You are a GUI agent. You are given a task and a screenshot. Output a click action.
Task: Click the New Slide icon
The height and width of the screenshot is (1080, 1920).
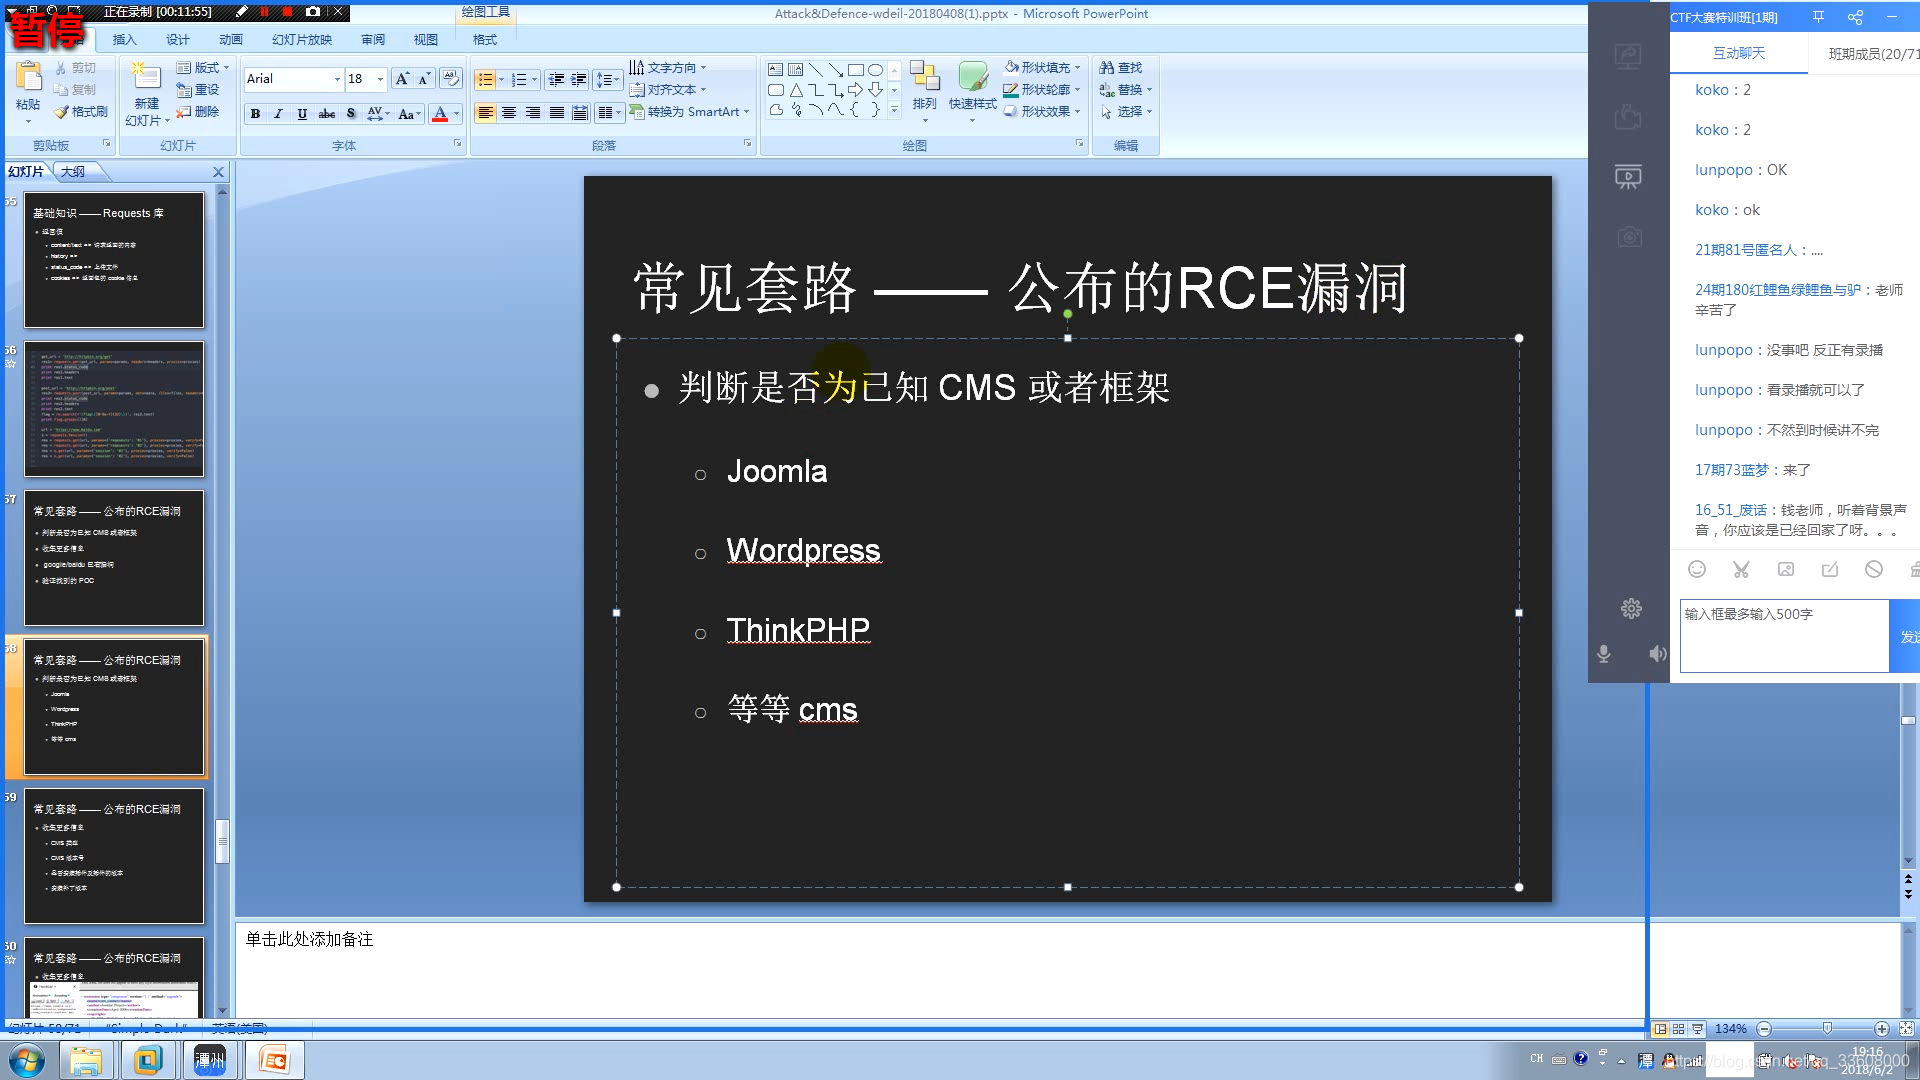(146, 78)
